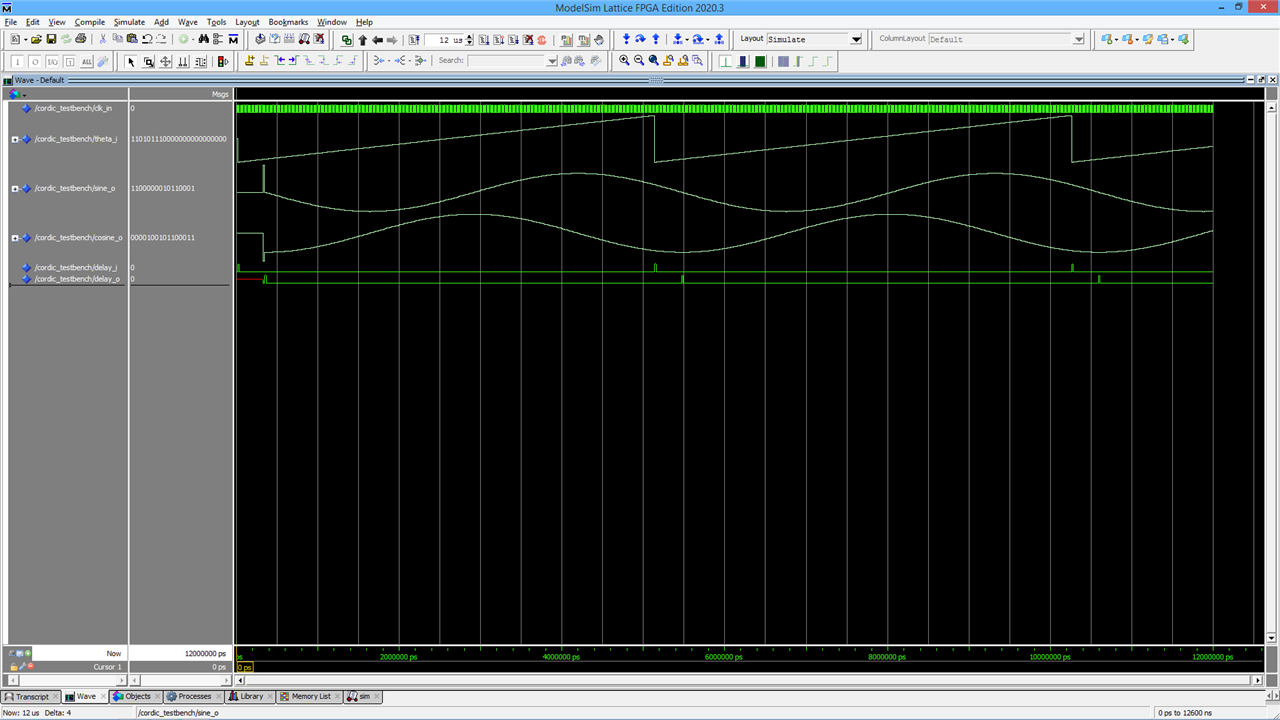Toggle the cursor lock icon

coord(14,666)
